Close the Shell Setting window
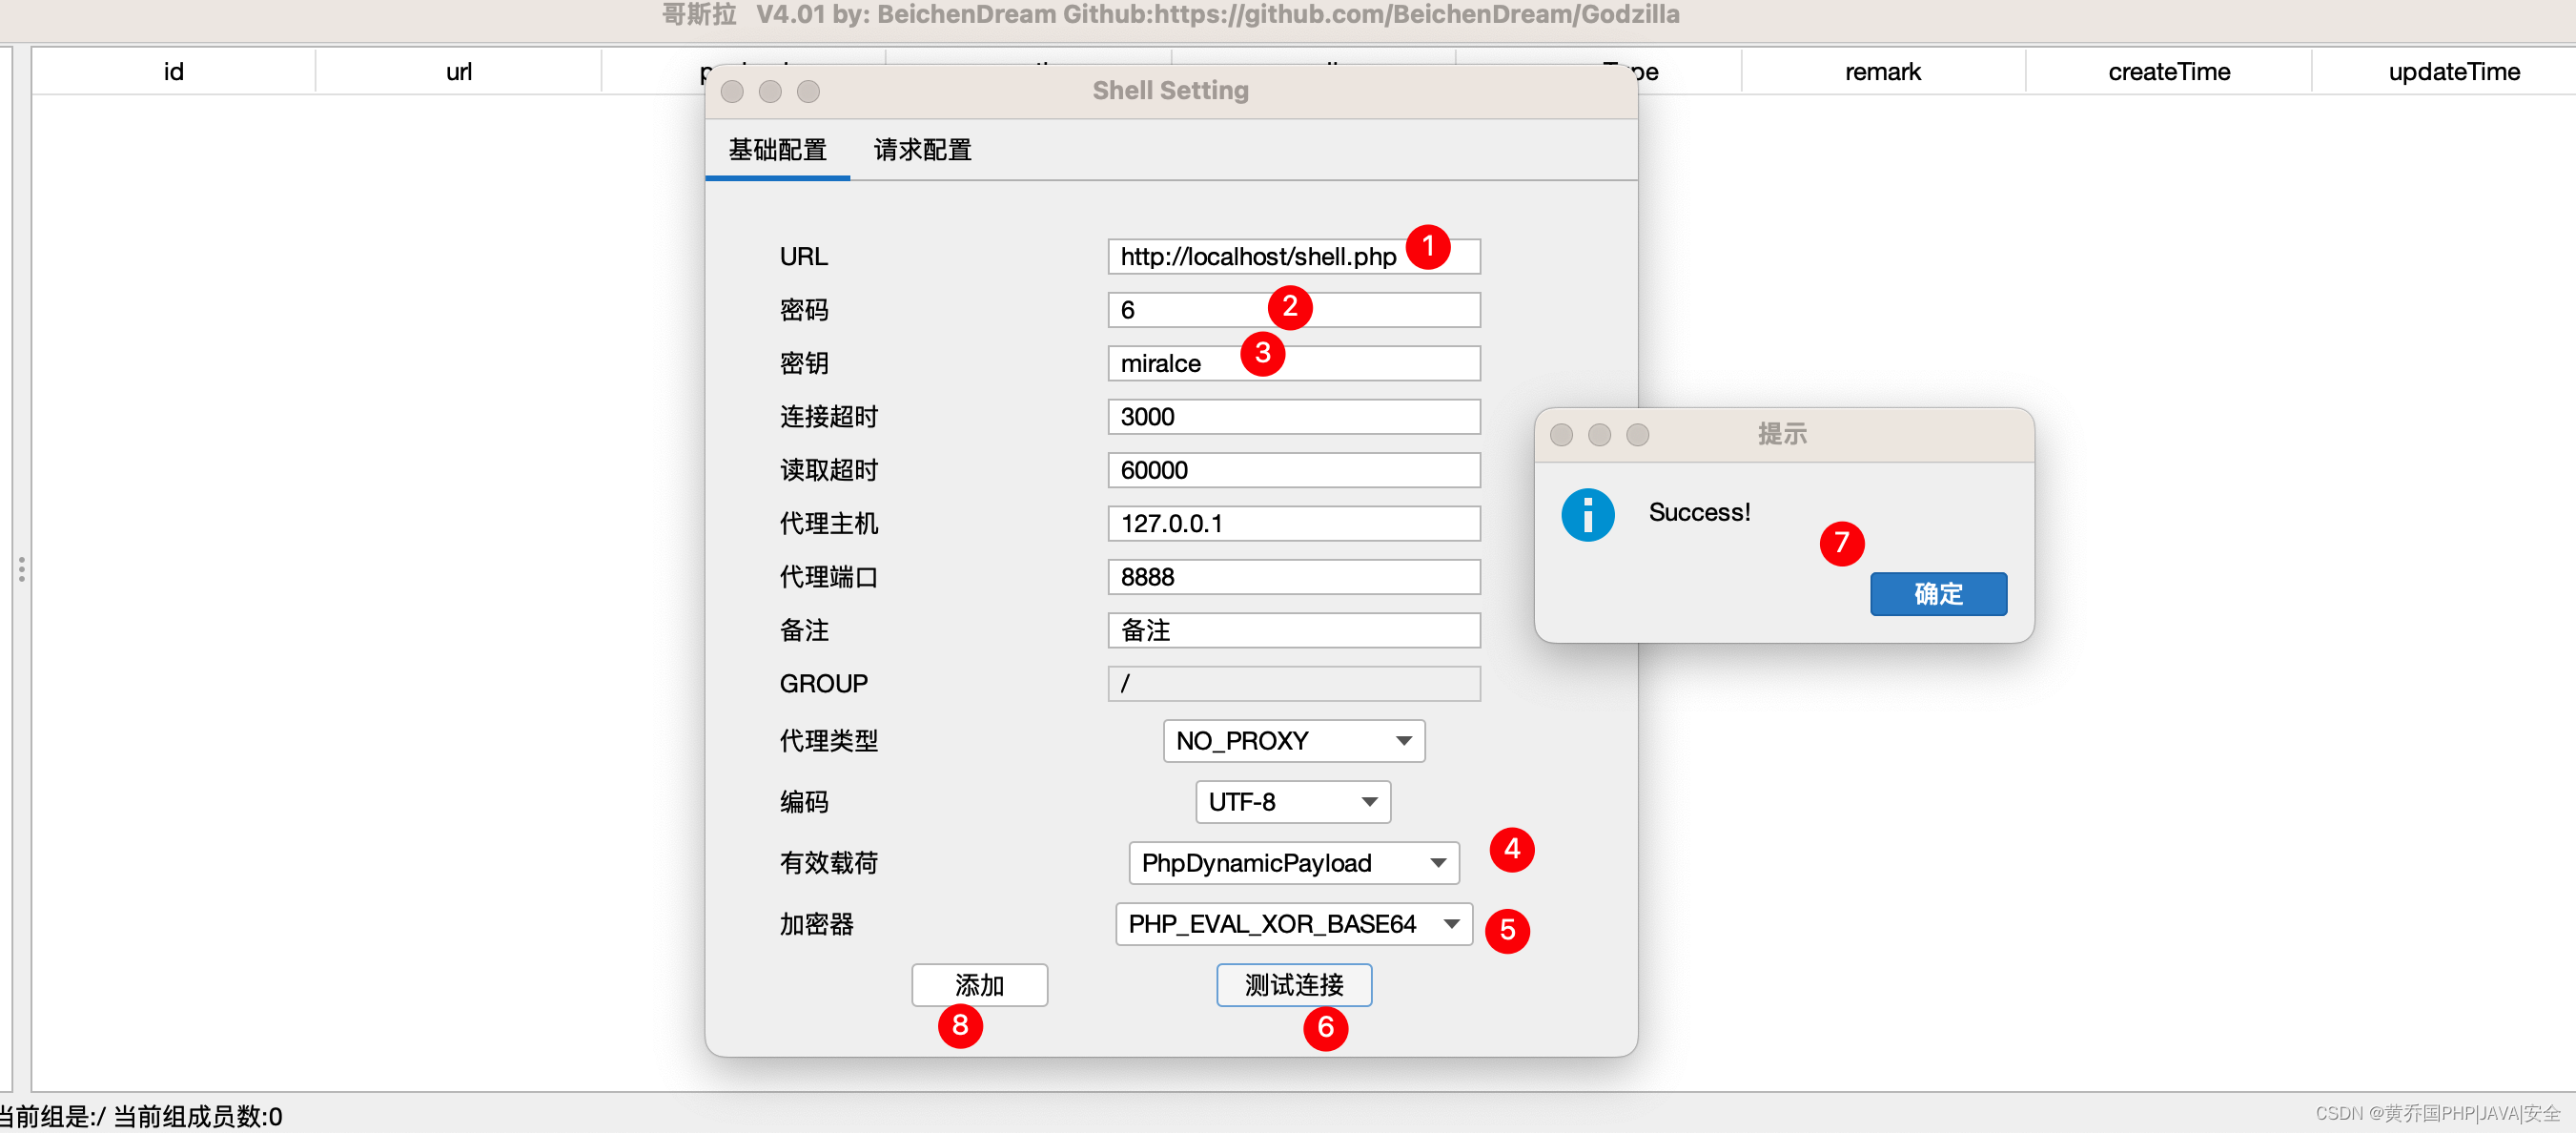This screenshot has height=1133, width=2576. click(x=732, y=92)
